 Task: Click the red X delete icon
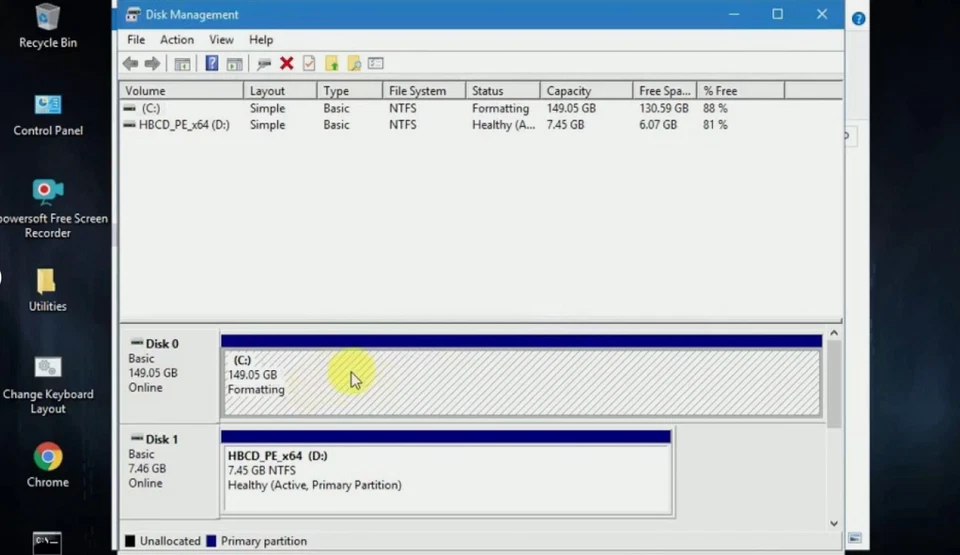(287, 63)
